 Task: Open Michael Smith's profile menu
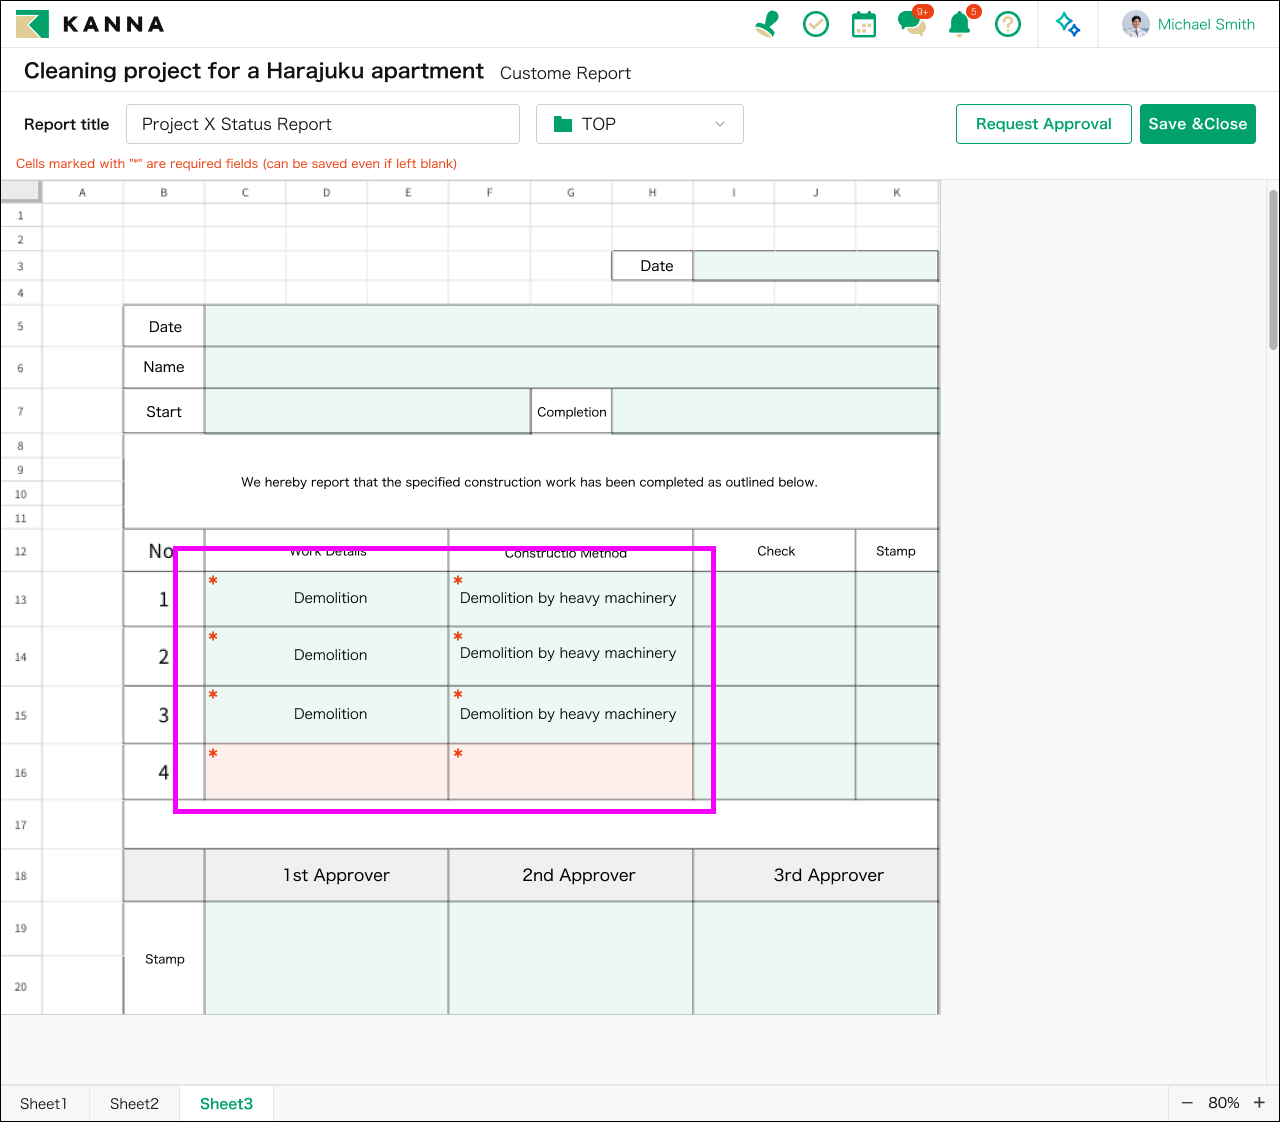1189,24
